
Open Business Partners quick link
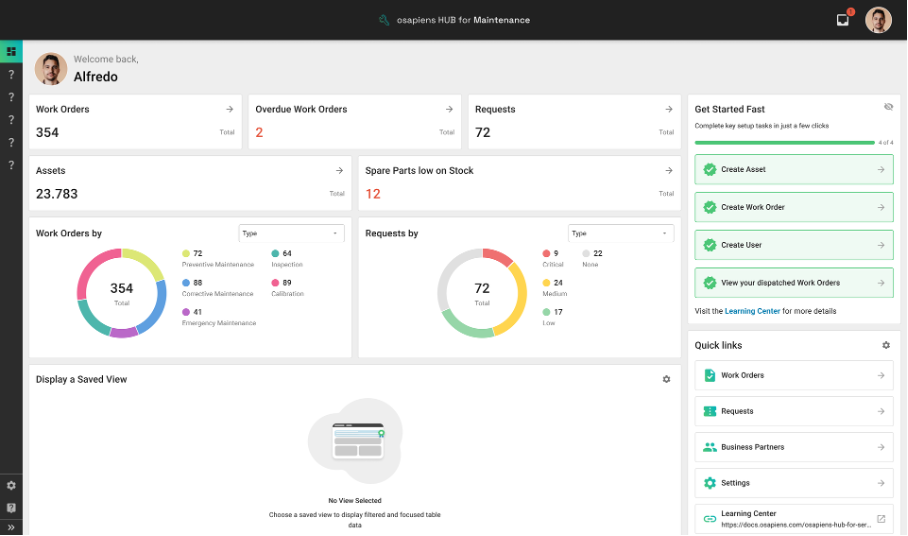coord(794,447)
